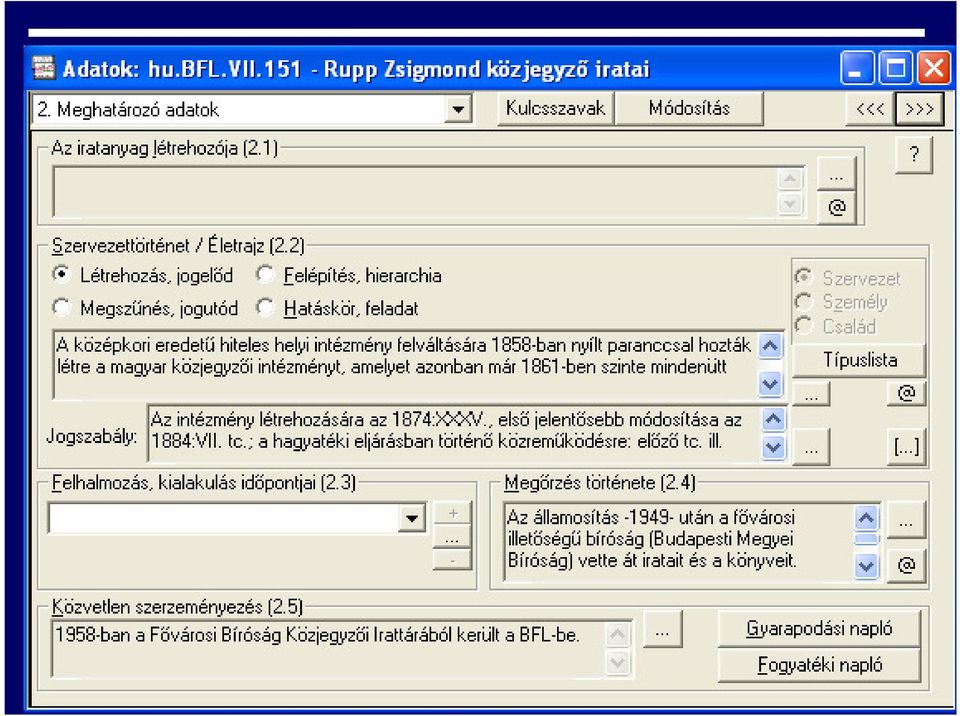The image size is (960, 716).
Task: Click @ button under Típuslista
Action: (906, 394)
